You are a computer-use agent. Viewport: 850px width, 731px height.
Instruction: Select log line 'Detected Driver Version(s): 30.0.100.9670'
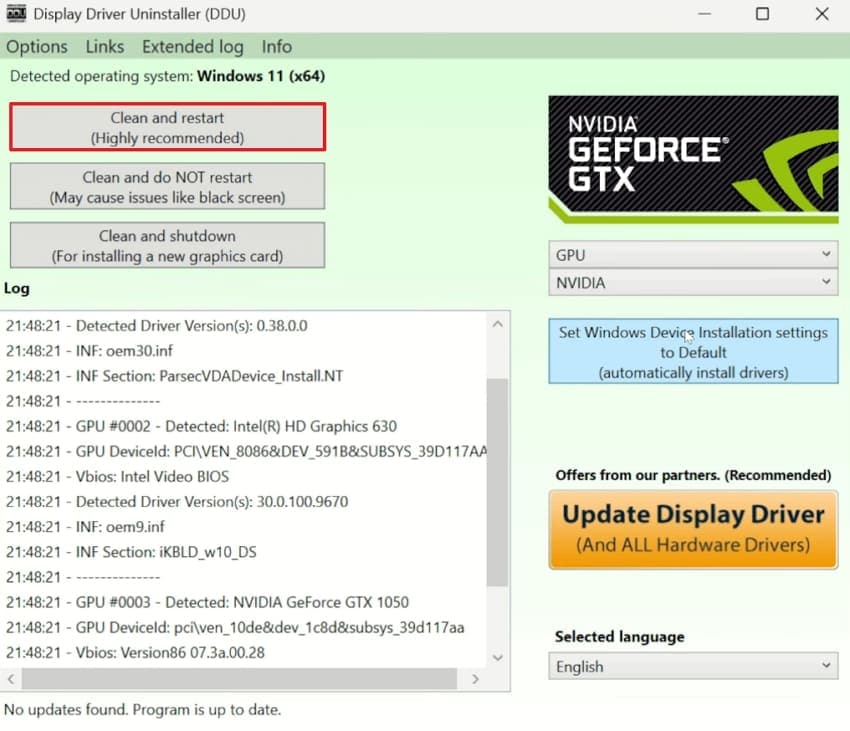point(177,502)
